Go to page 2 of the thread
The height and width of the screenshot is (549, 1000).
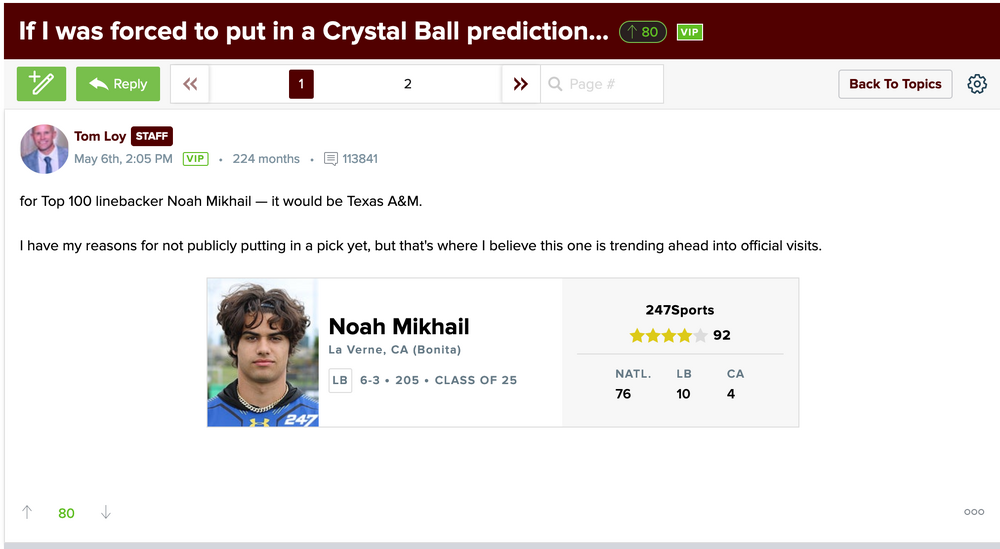407,84
